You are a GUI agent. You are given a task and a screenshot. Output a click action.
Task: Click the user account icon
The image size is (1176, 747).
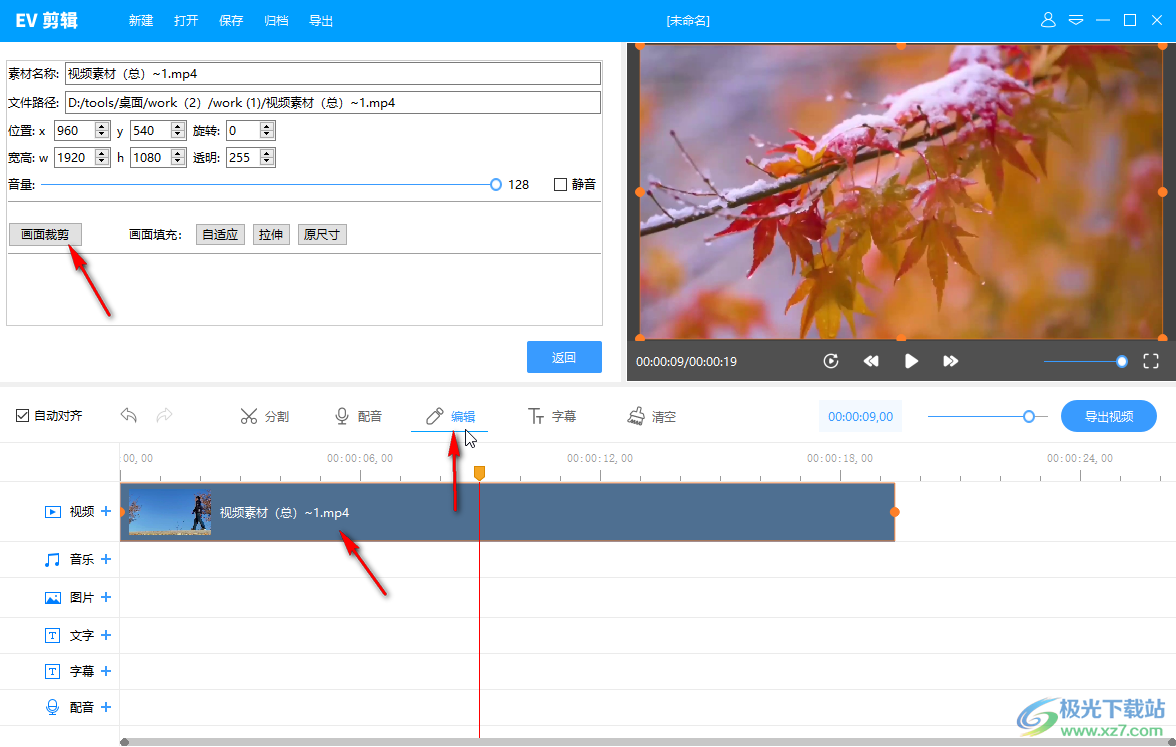(x=1048, y=20)
